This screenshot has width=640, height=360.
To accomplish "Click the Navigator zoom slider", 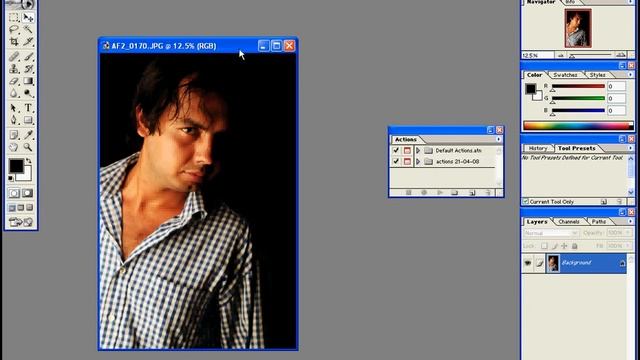I will pos(591,55).
